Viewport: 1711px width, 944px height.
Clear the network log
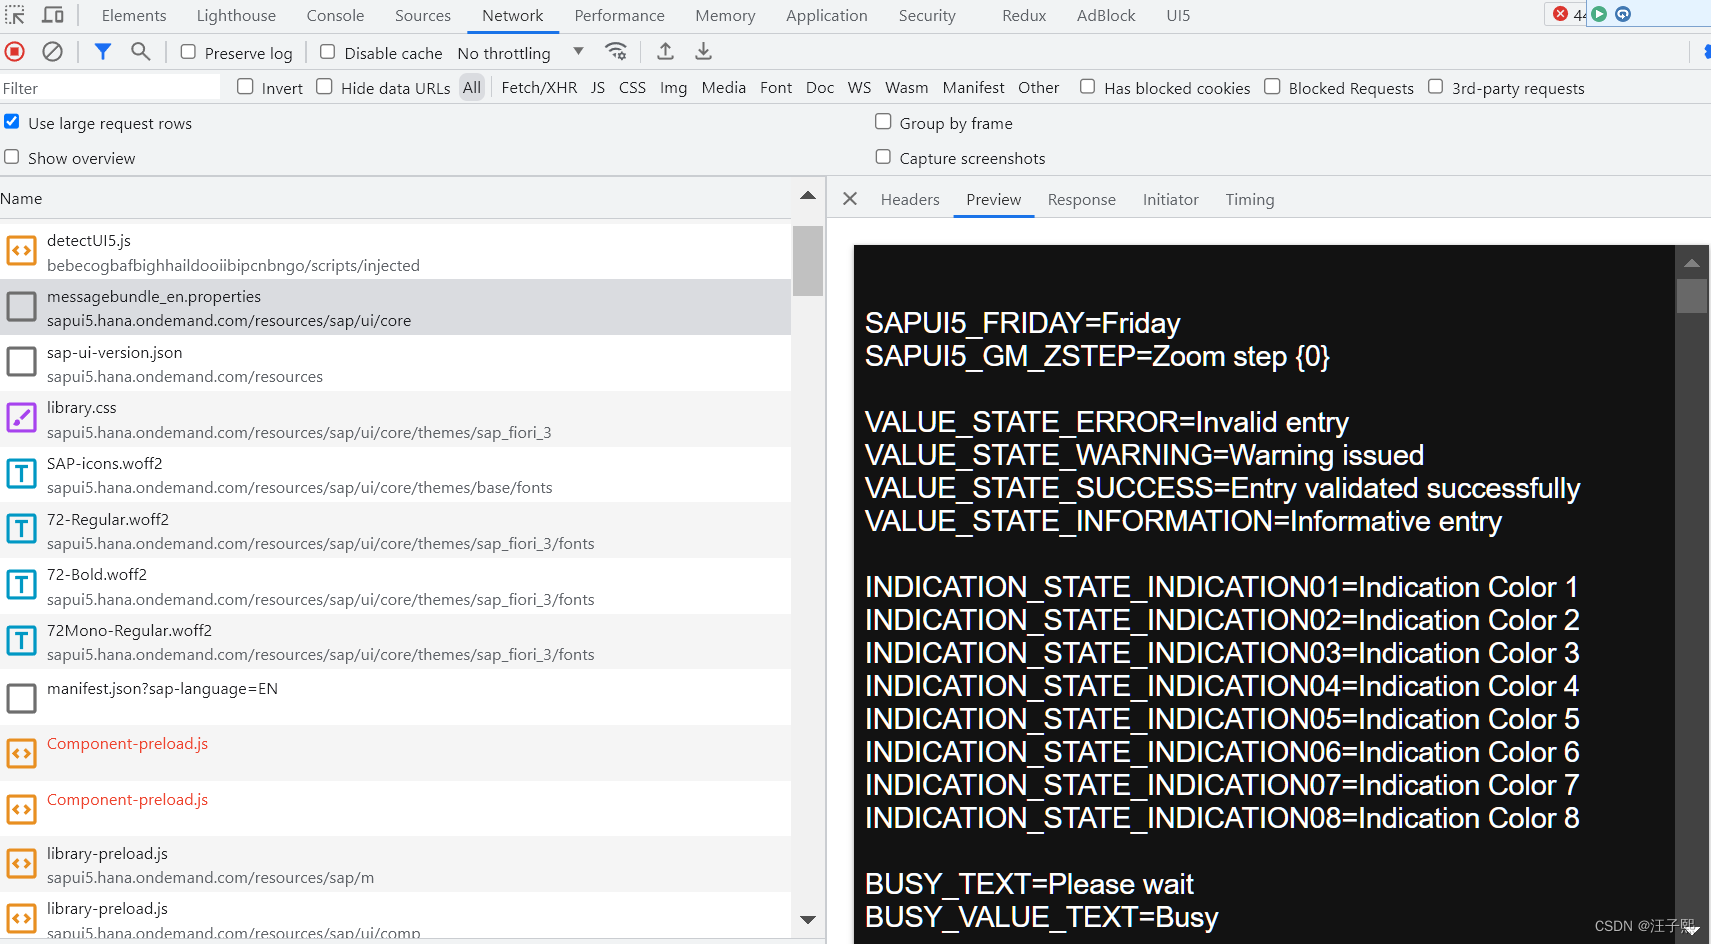[x=52, y=51]
